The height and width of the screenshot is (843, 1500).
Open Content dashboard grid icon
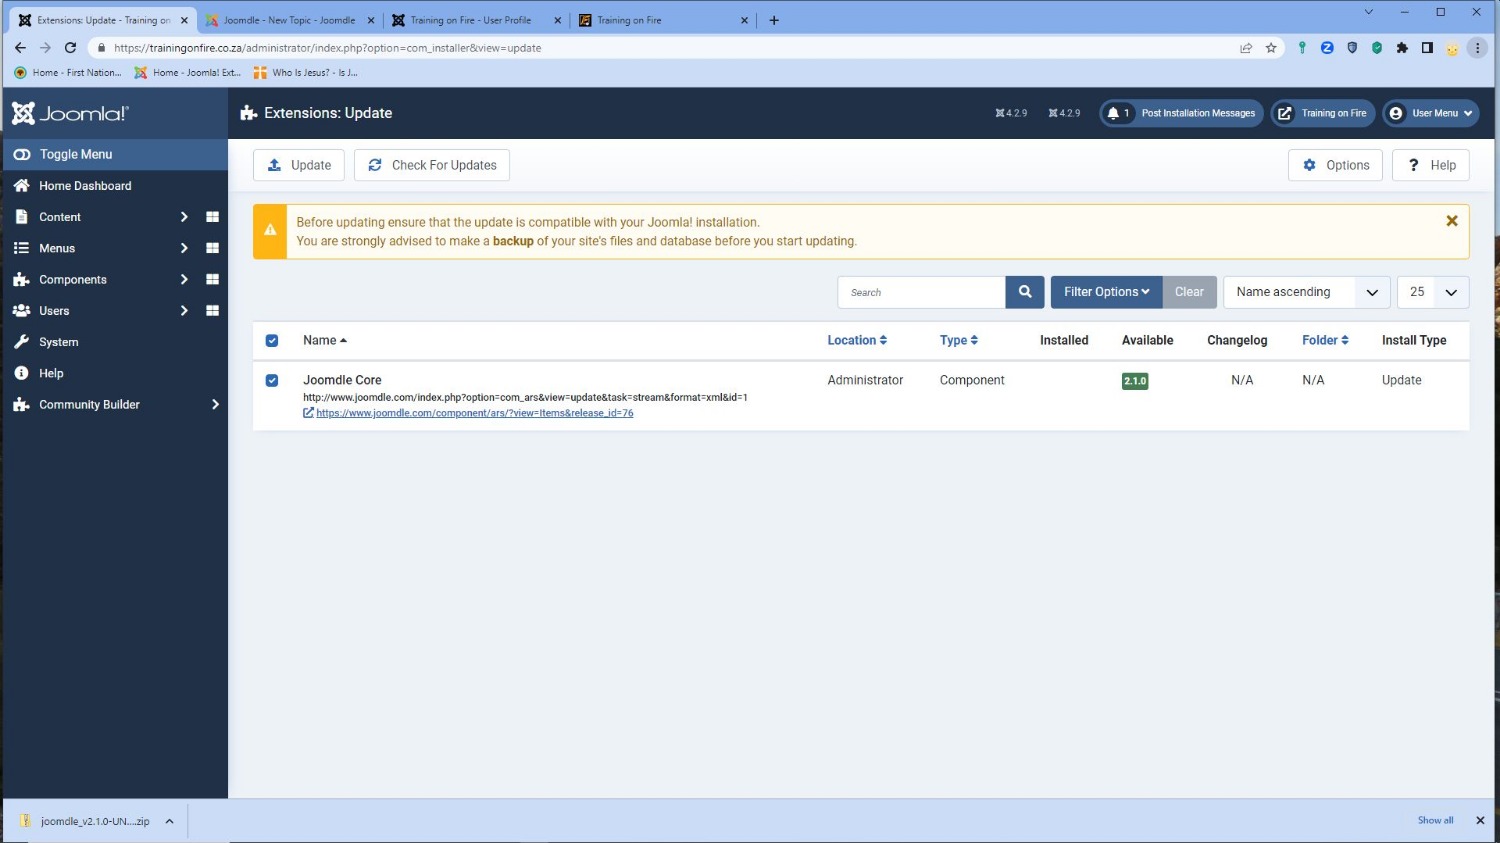tap(212, 217)
